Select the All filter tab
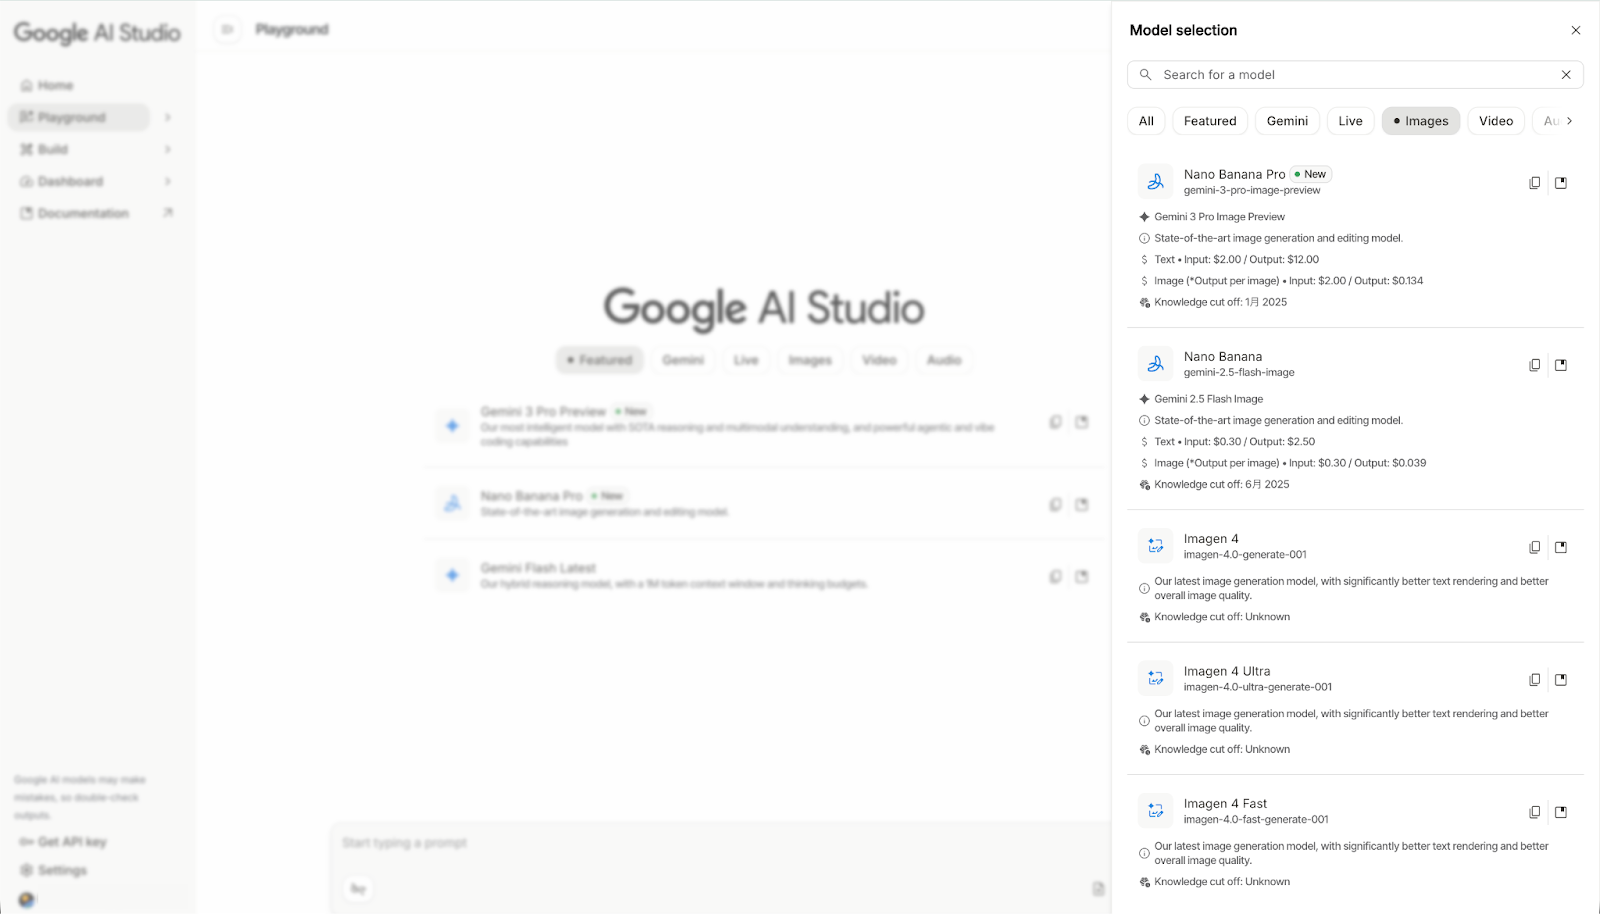 [1145, 120]
